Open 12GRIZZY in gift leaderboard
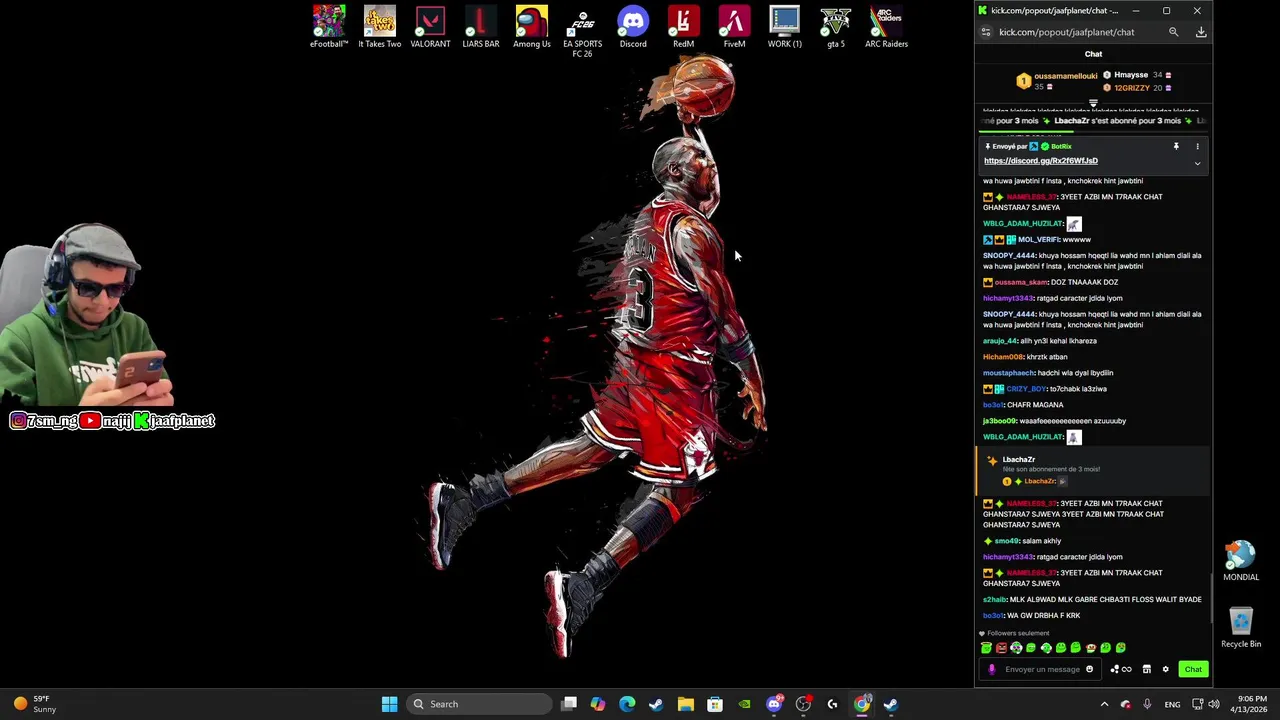 [x=1132, y=88]
